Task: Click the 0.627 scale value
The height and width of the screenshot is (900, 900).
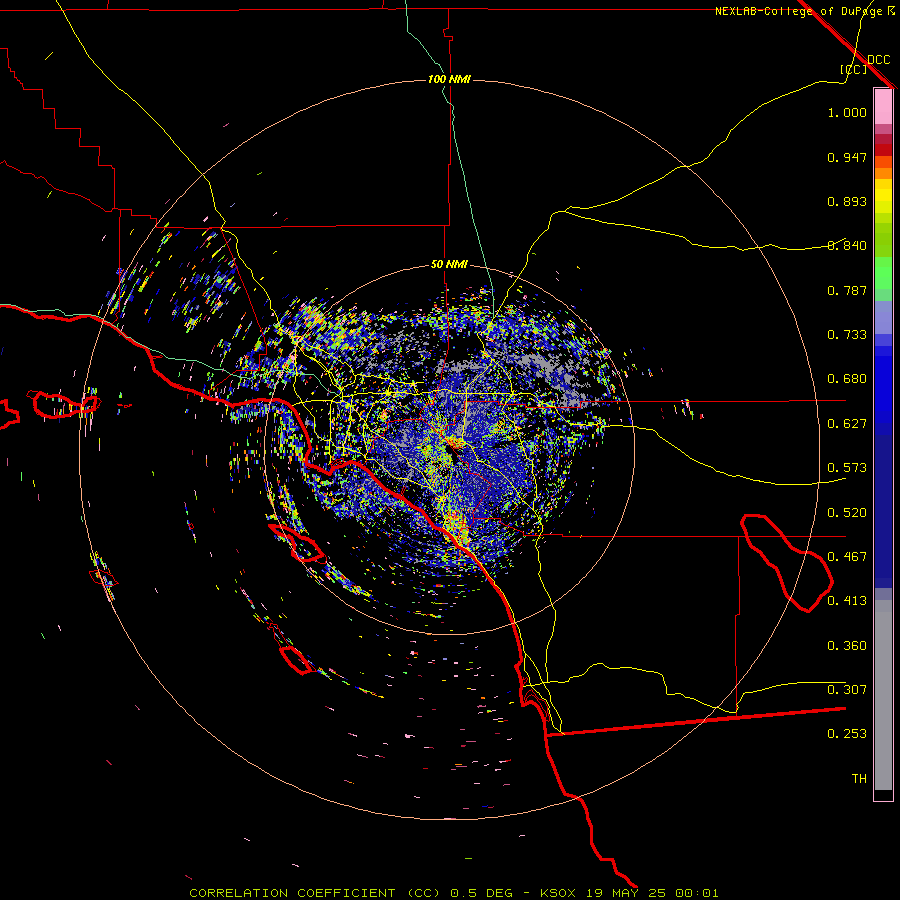Action: [847, 424]
